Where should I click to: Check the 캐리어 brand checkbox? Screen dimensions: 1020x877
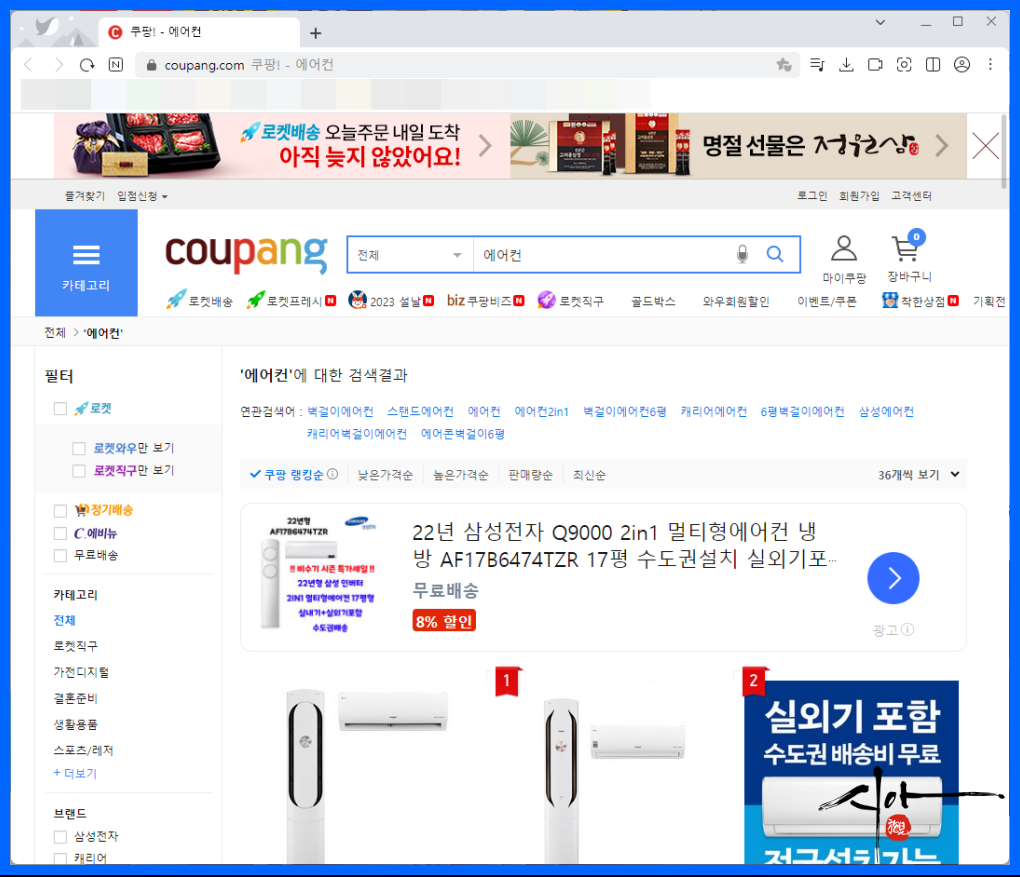[60, 859]
